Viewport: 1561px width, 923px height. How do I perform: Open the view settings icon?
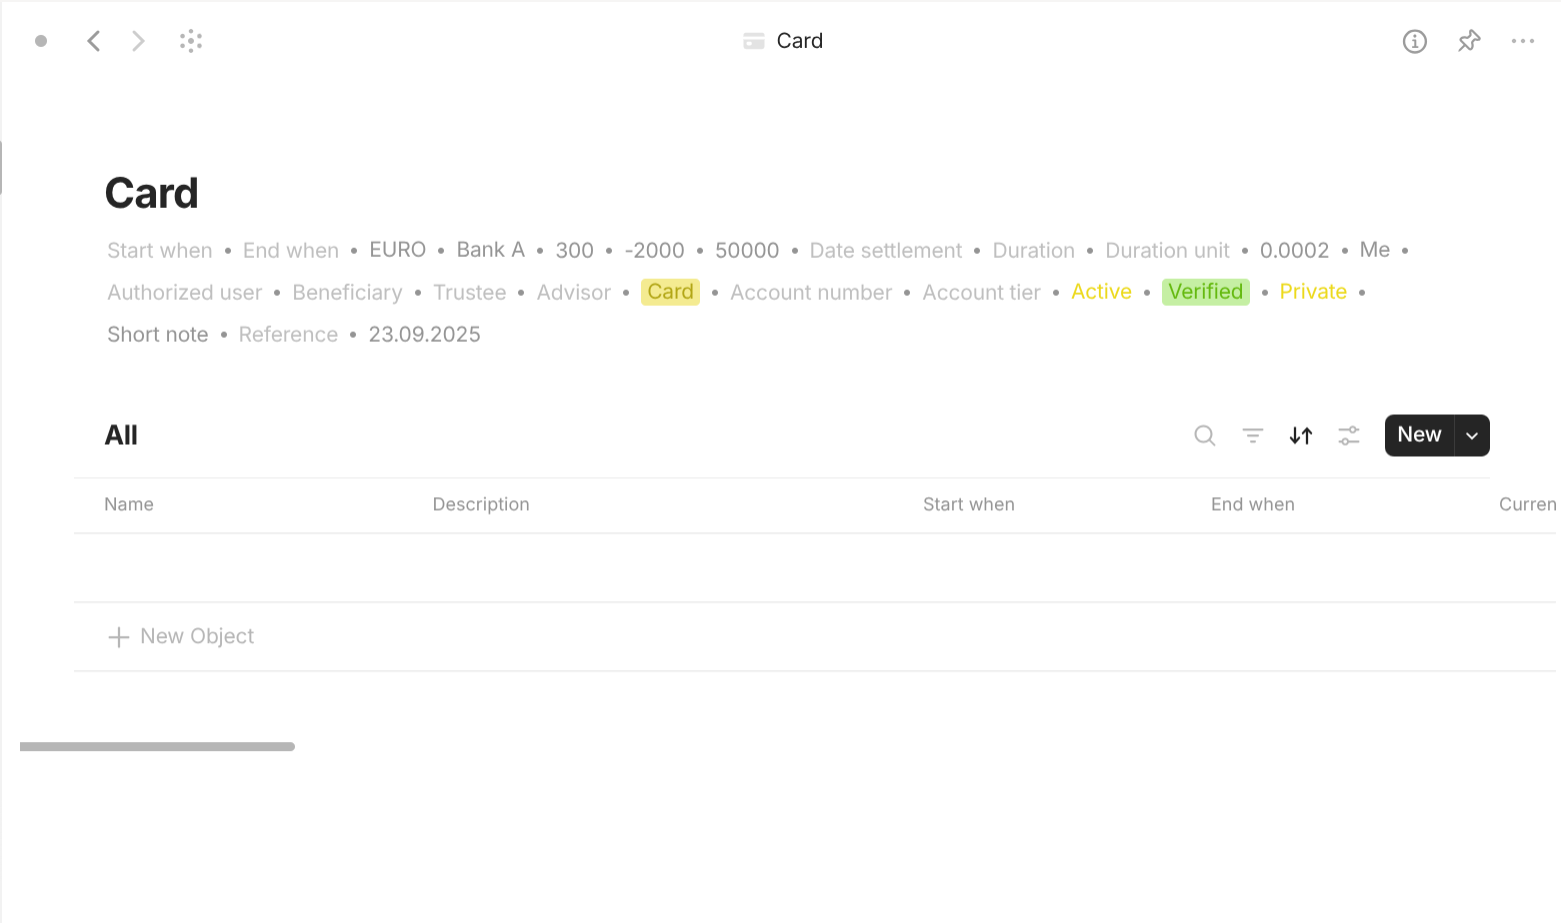coord(1348,436)
